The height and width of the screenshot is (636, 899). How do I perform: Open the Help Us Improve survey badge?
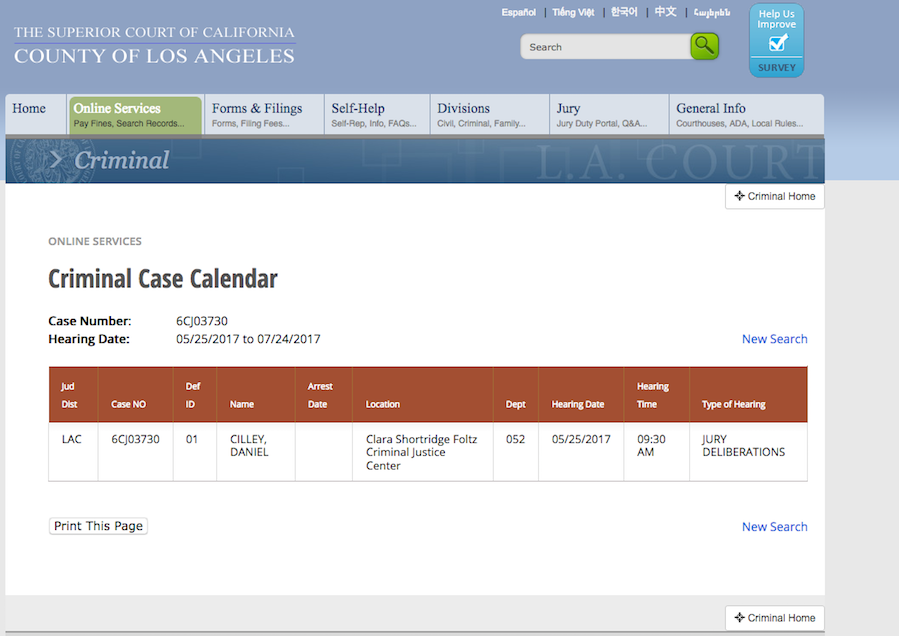pos(776,41)
